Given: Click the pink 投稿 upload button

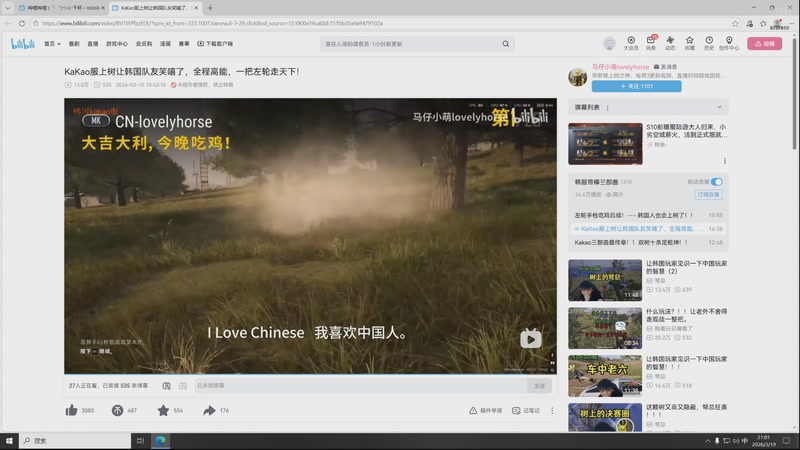Looking at the screenshot, I should point(764,44).
